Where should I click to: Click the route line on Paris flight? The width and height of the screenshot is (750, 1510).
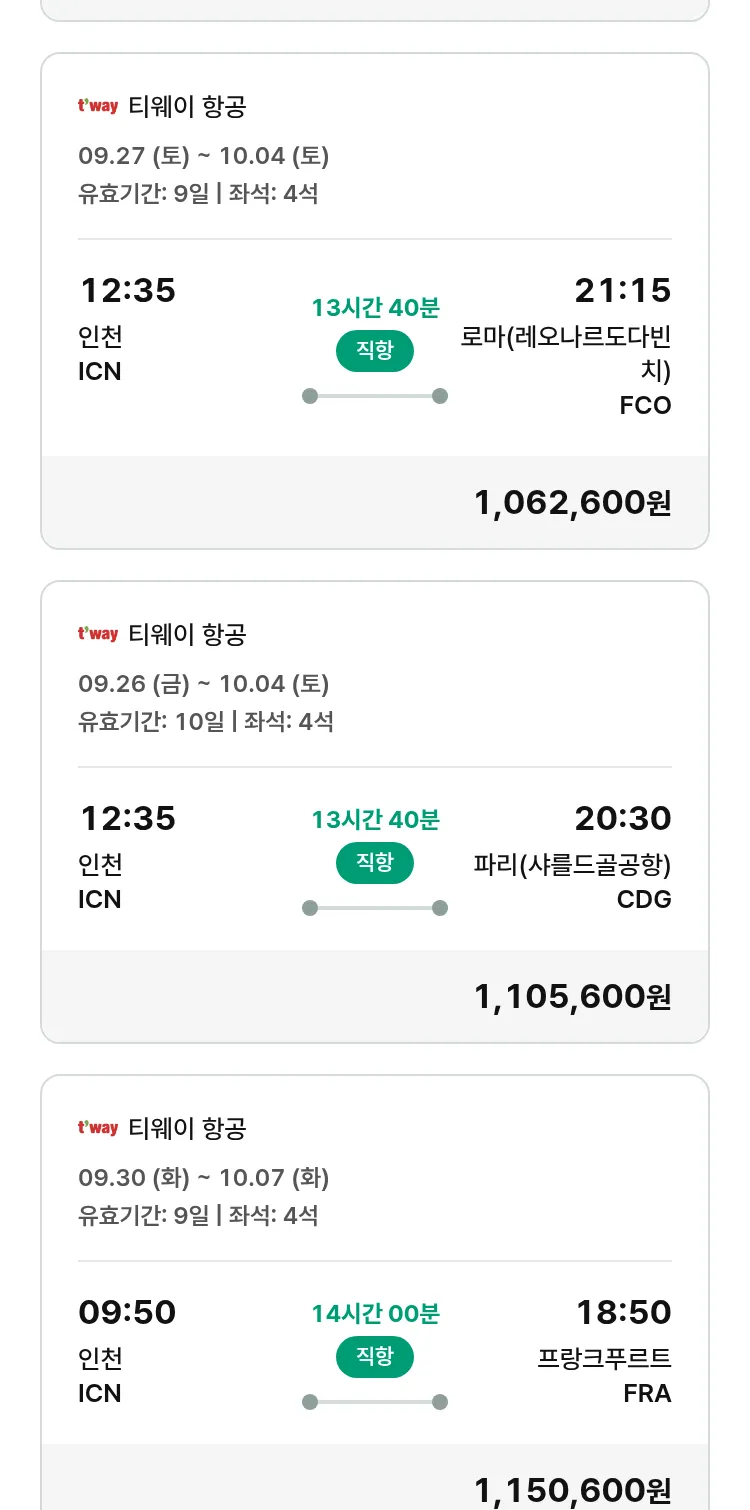[375, 908]
